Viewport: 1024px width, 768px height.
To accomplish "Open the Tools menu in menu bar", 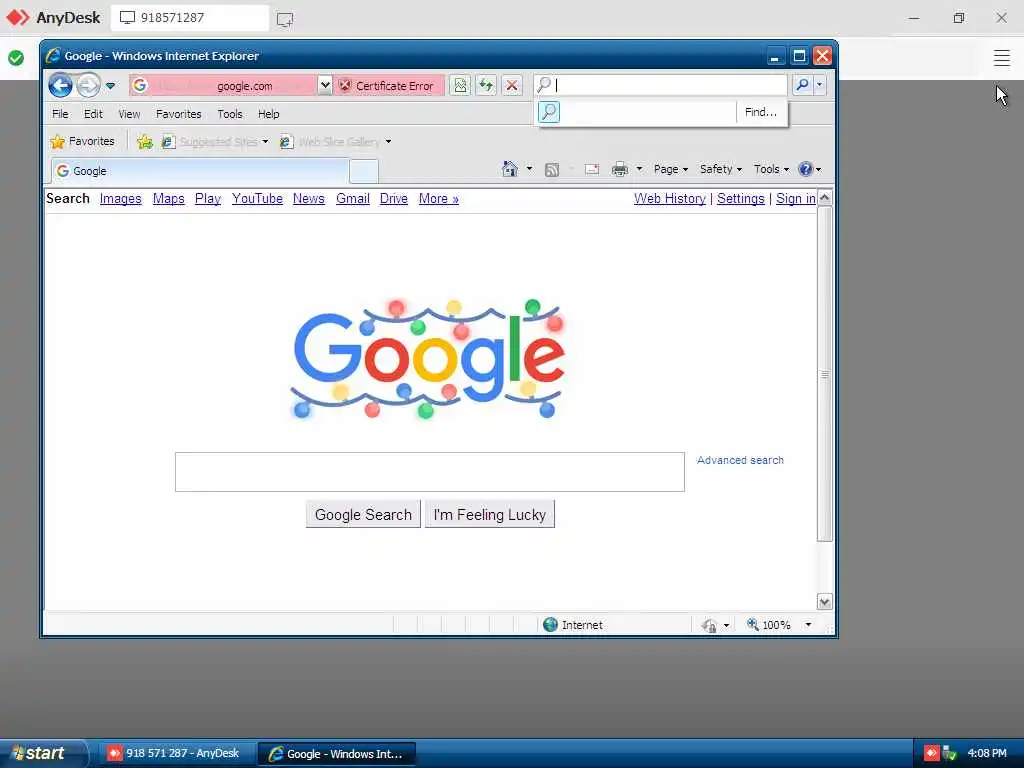I will [x=230, y=114].
